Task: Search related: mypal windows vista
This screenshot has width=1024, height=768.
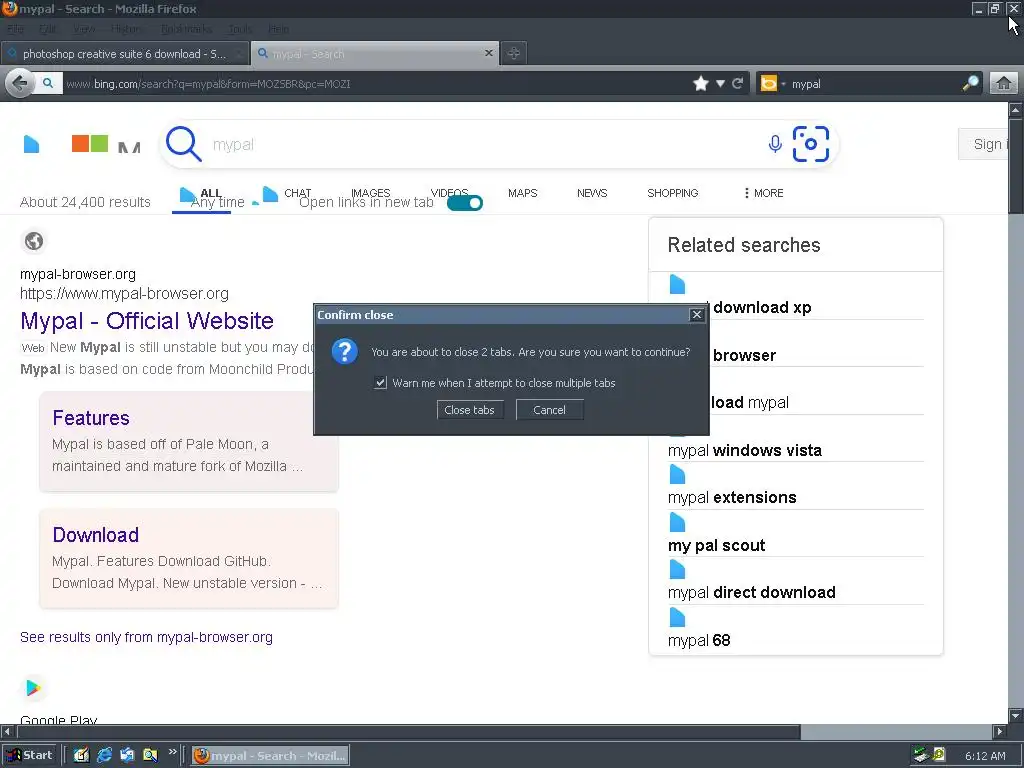Action: tap(744, 450)
